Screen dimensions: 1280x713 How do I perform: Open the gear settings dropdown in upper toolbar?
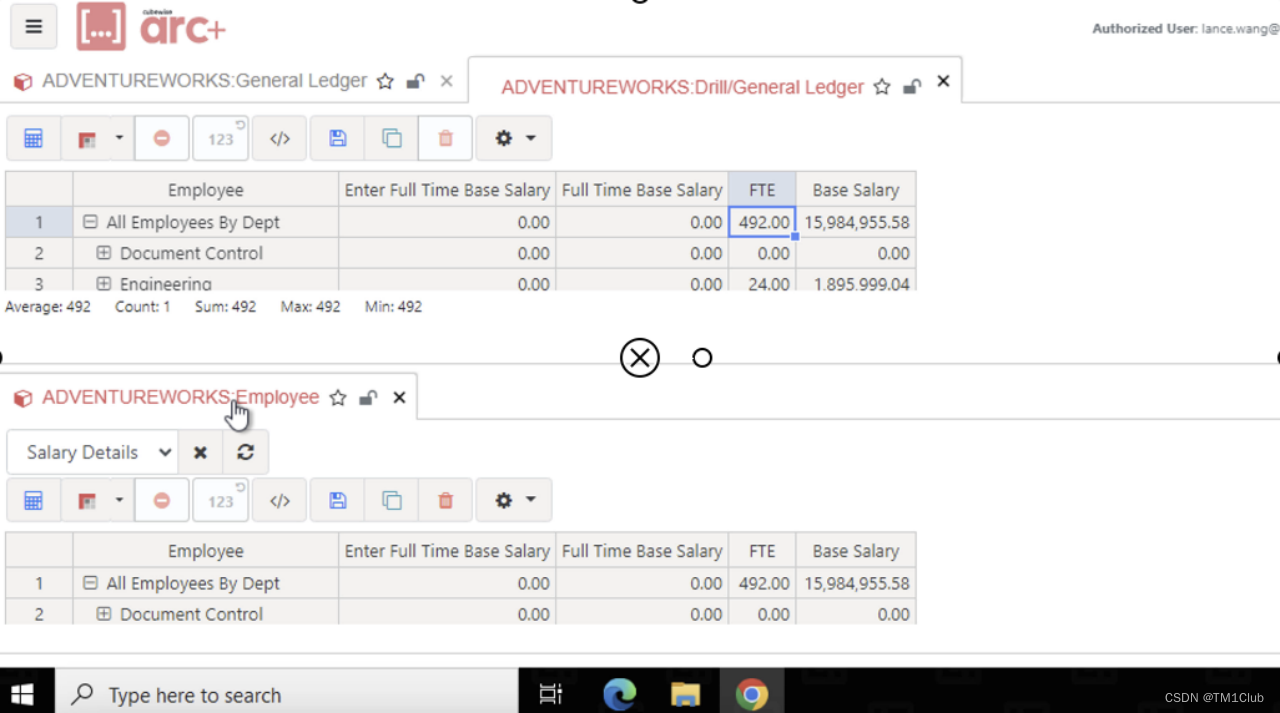click(x=514, y=139)
